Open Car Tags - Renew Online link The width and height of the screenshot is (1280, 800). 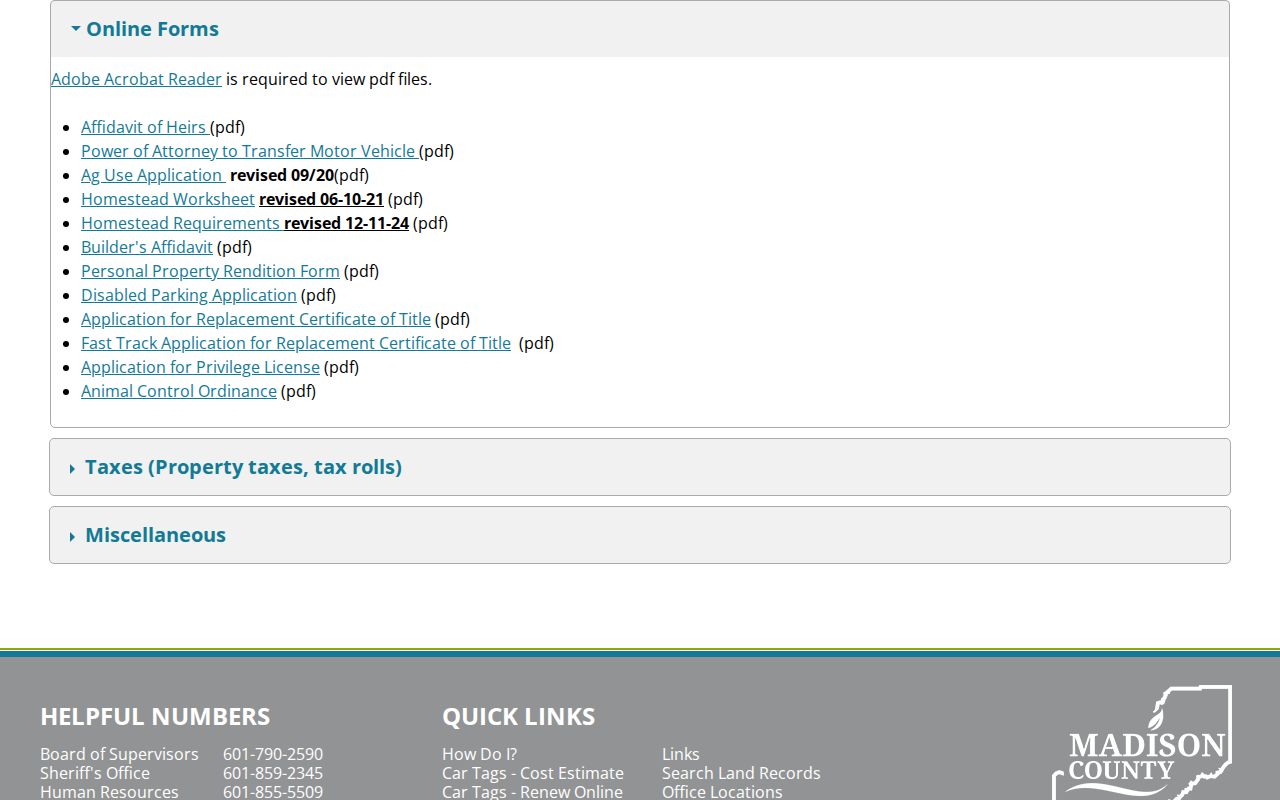[532, 791]
